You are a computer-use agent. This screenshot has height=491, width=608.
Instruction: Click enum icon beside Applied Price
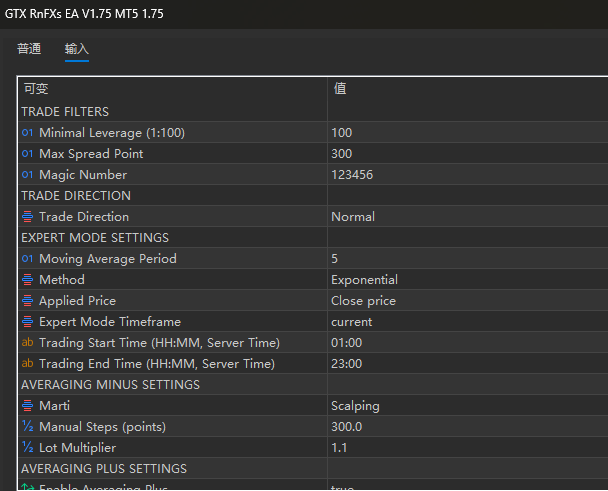(28, 300)
